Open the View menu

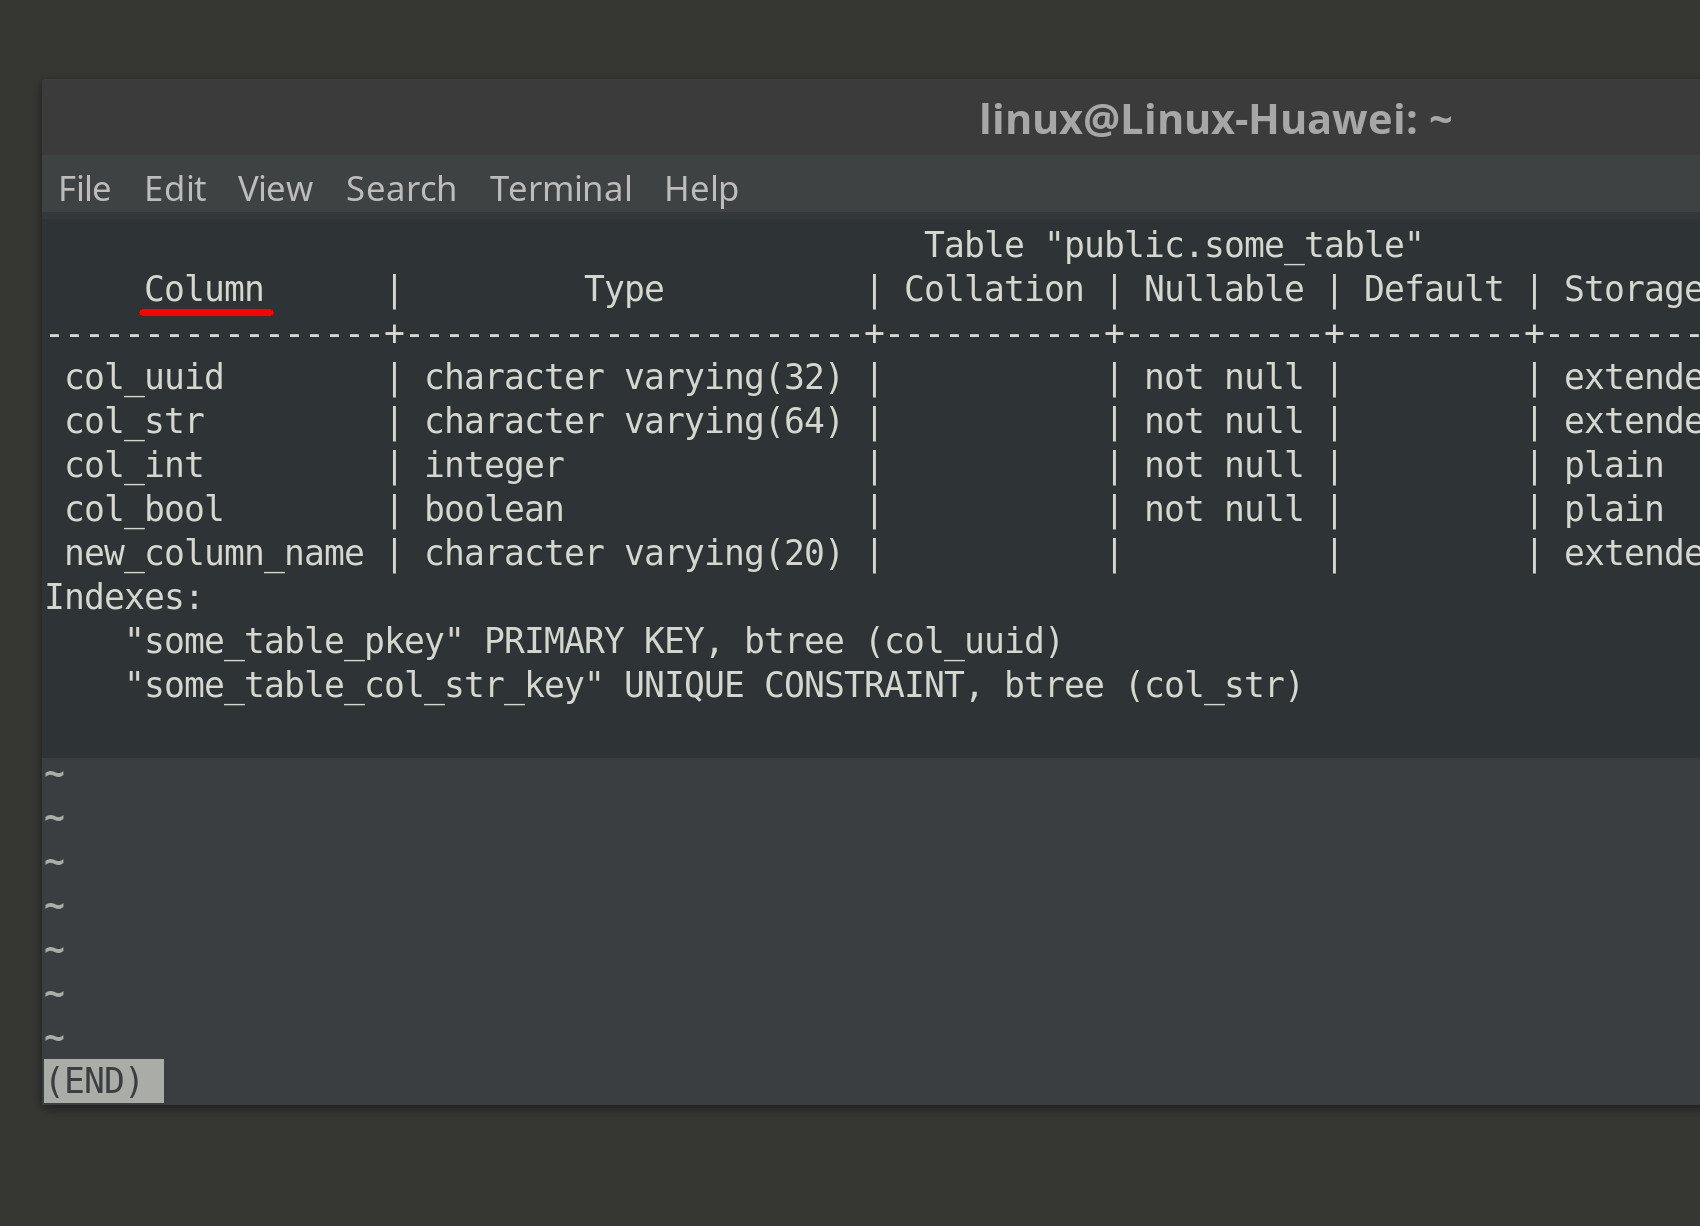click(x=274, y=189)
